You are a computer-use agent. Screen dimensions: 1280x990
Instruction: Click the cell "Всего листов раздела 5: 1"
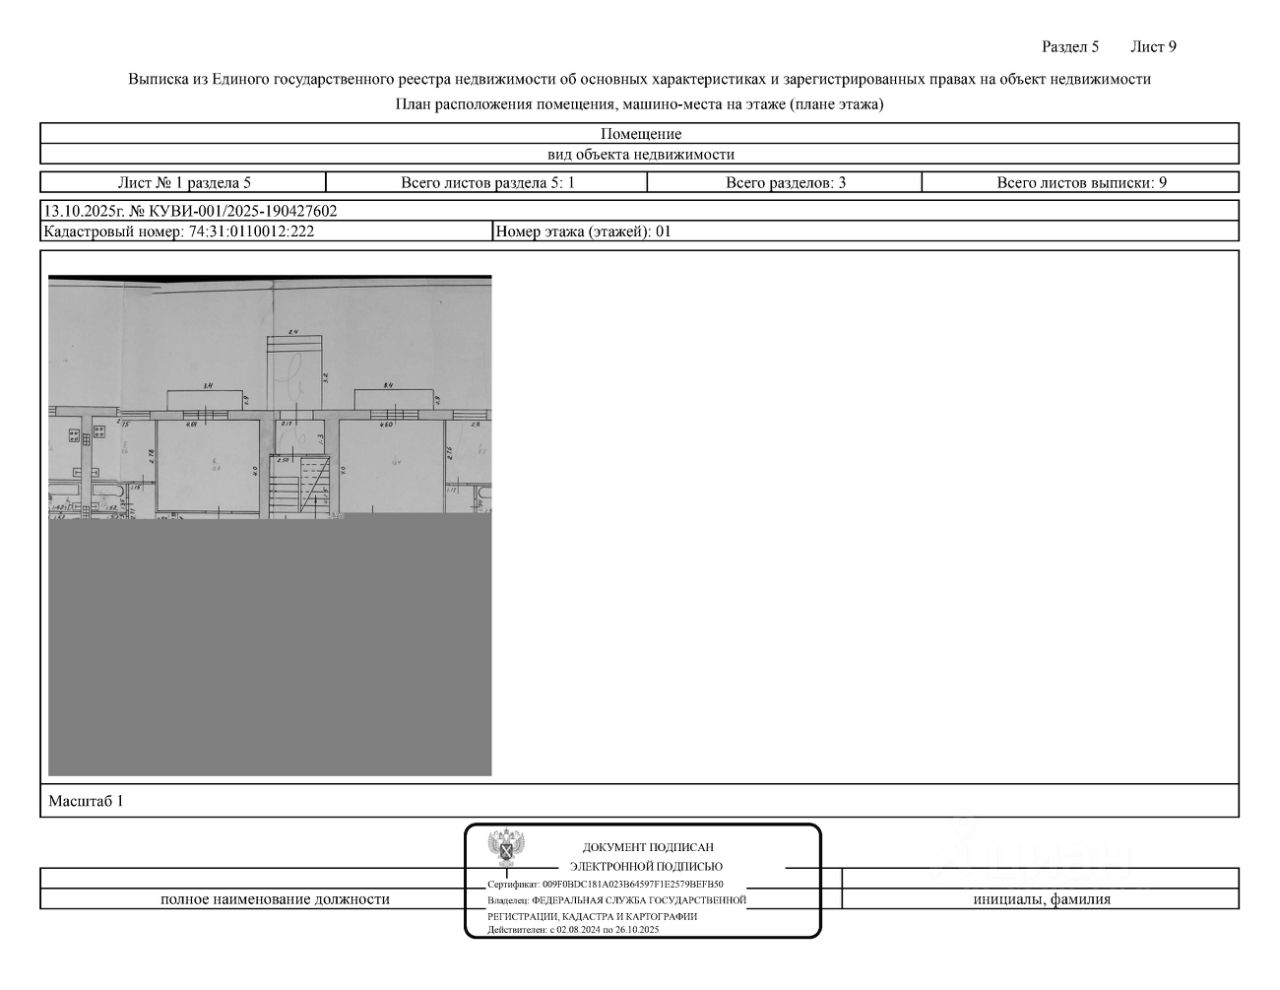pos(487,182)
